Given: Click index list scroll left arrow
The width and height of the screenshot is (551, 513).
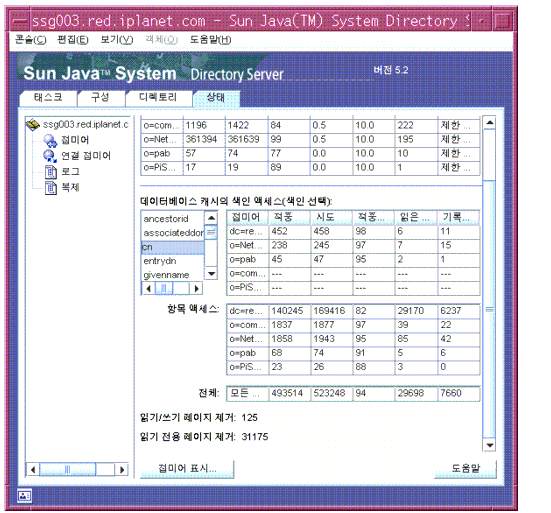Looking at the screenshot, I should pos(148,288).
